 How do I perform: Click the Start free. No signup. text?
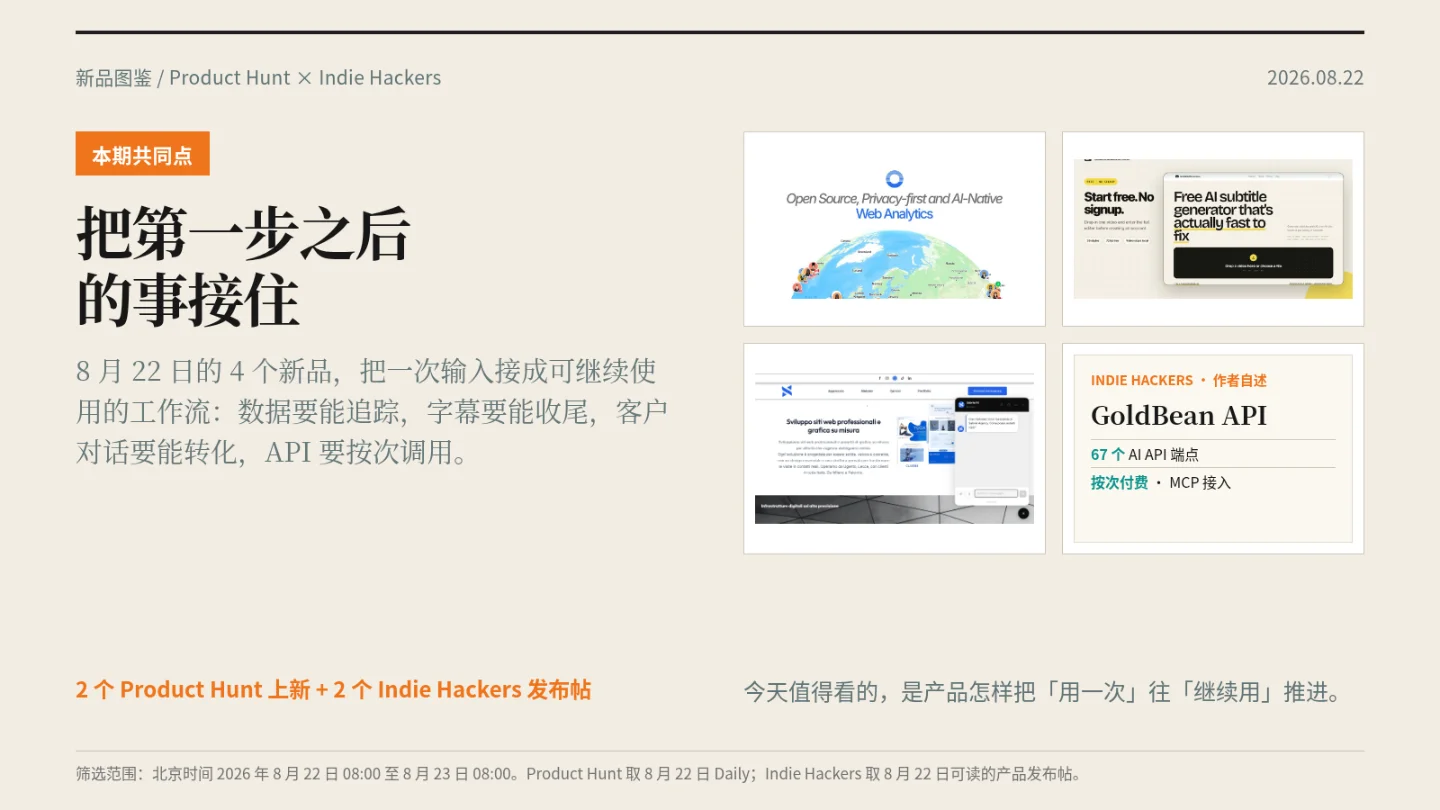[x=1119, y=203]
